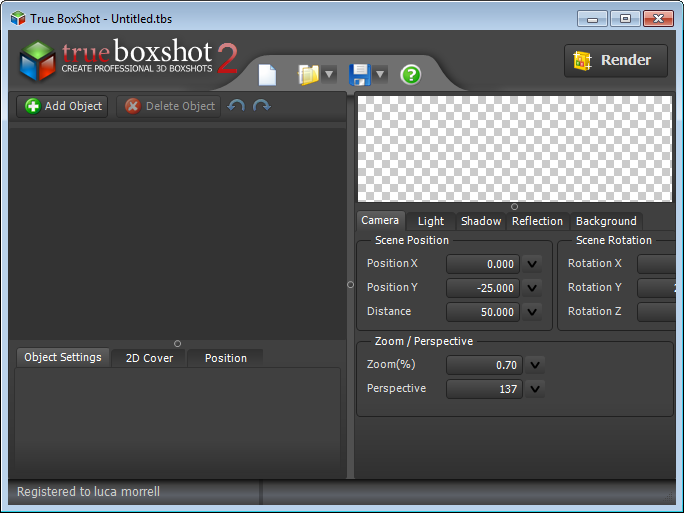Expand the Perspective dropdown arrow

point(535,389)
